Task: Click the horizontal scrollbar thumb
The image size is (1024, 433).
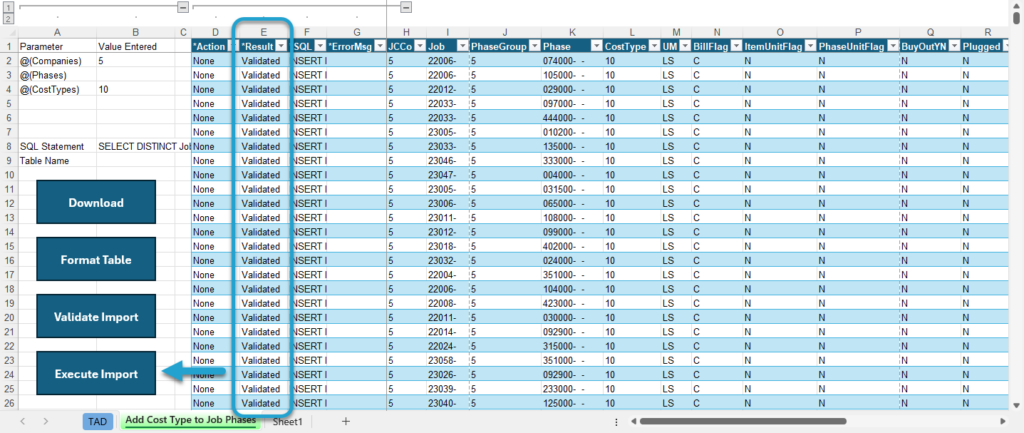Action: click(743, 421)
